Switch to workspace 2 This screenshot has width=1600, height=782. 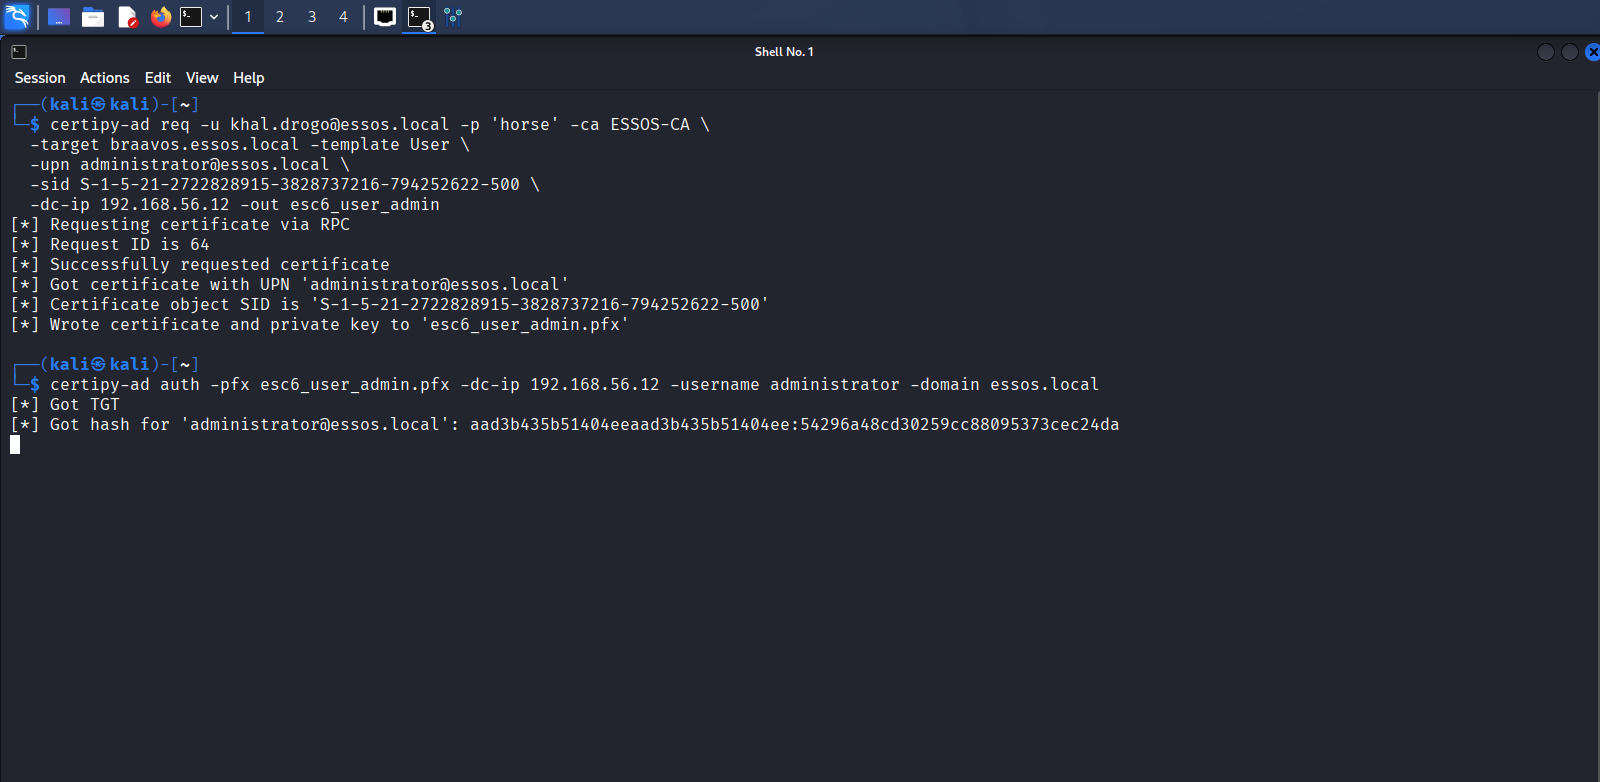(280, 17)
